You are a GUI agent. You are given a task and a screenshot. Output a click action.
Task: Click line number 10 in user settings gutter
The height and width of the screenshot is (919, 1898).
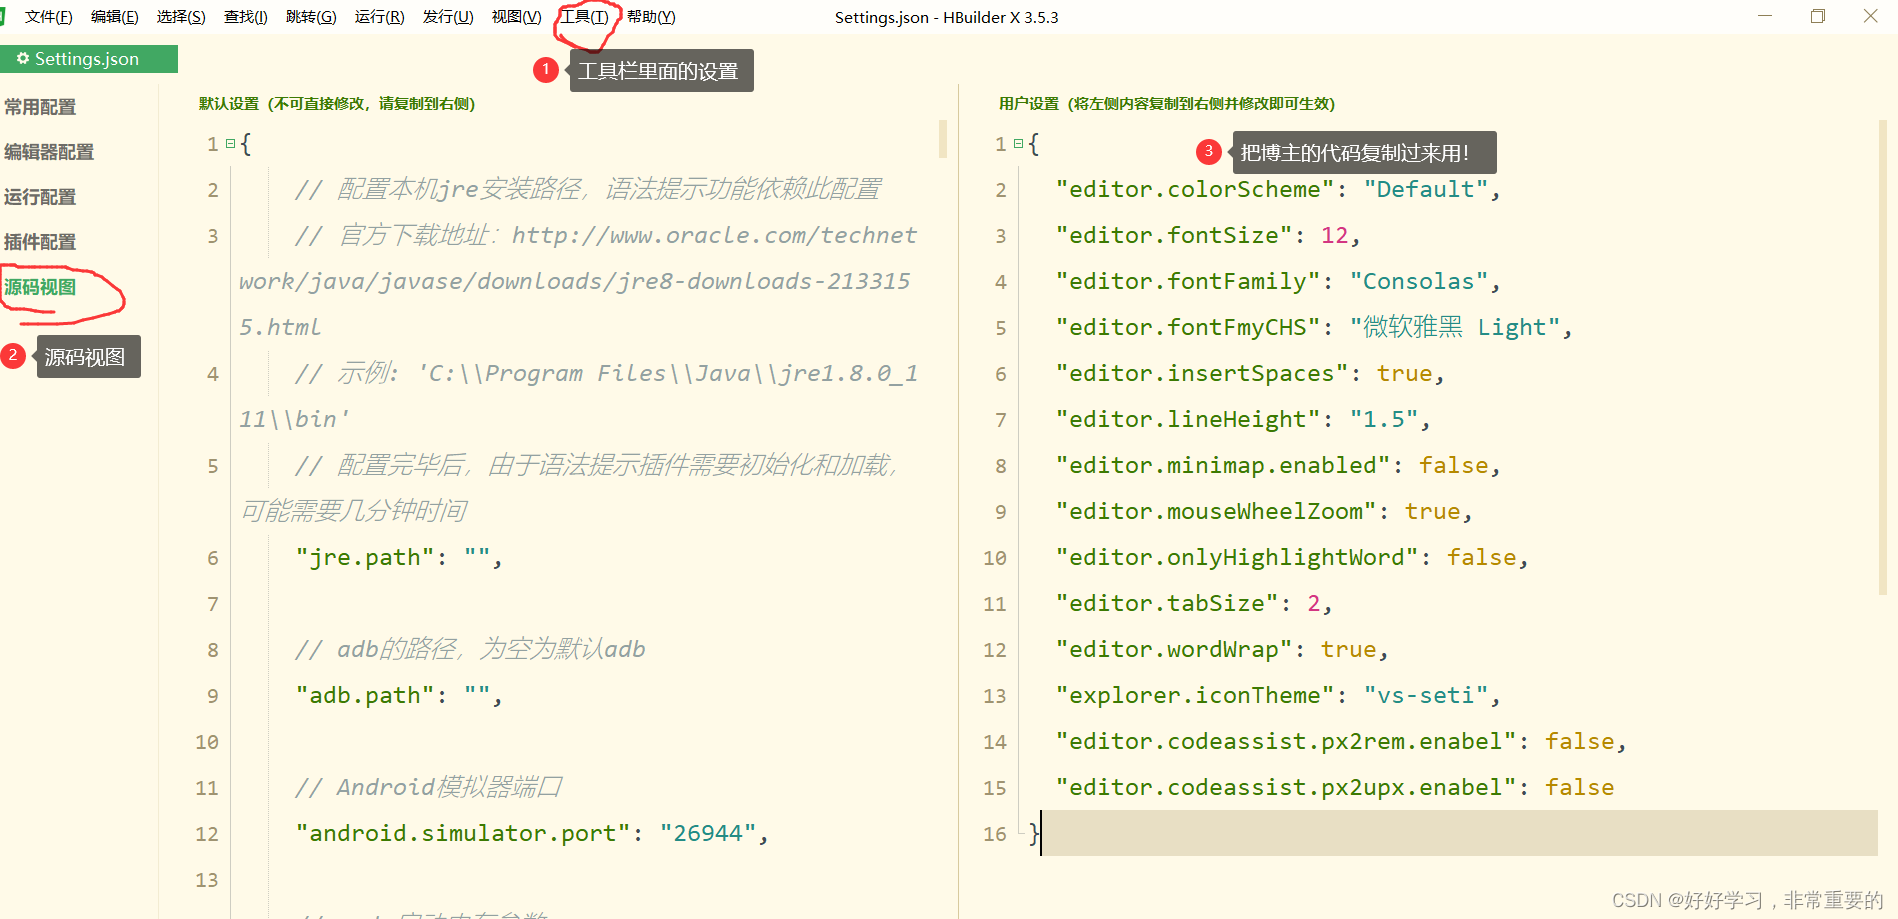(995, 558)
